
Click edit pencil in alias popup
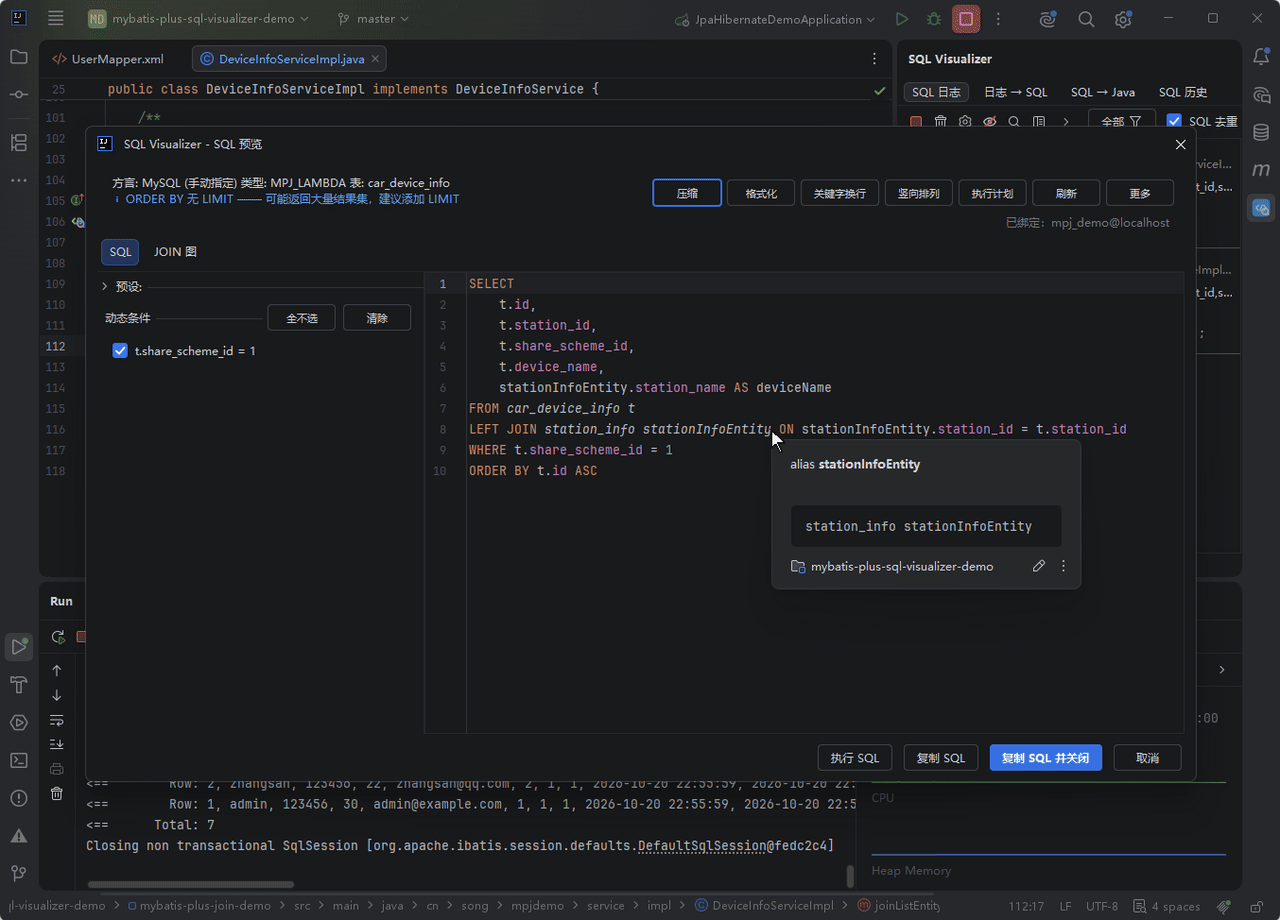click(1039, 566)
